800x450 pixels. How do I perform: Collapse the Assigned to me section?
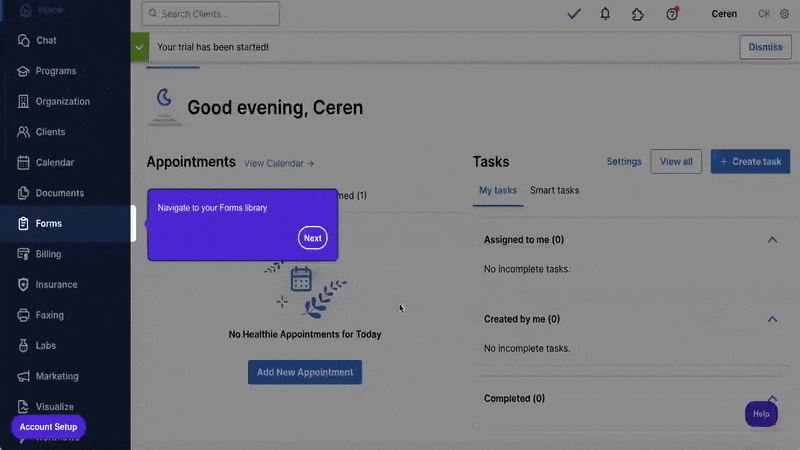[x=772, y=240]
